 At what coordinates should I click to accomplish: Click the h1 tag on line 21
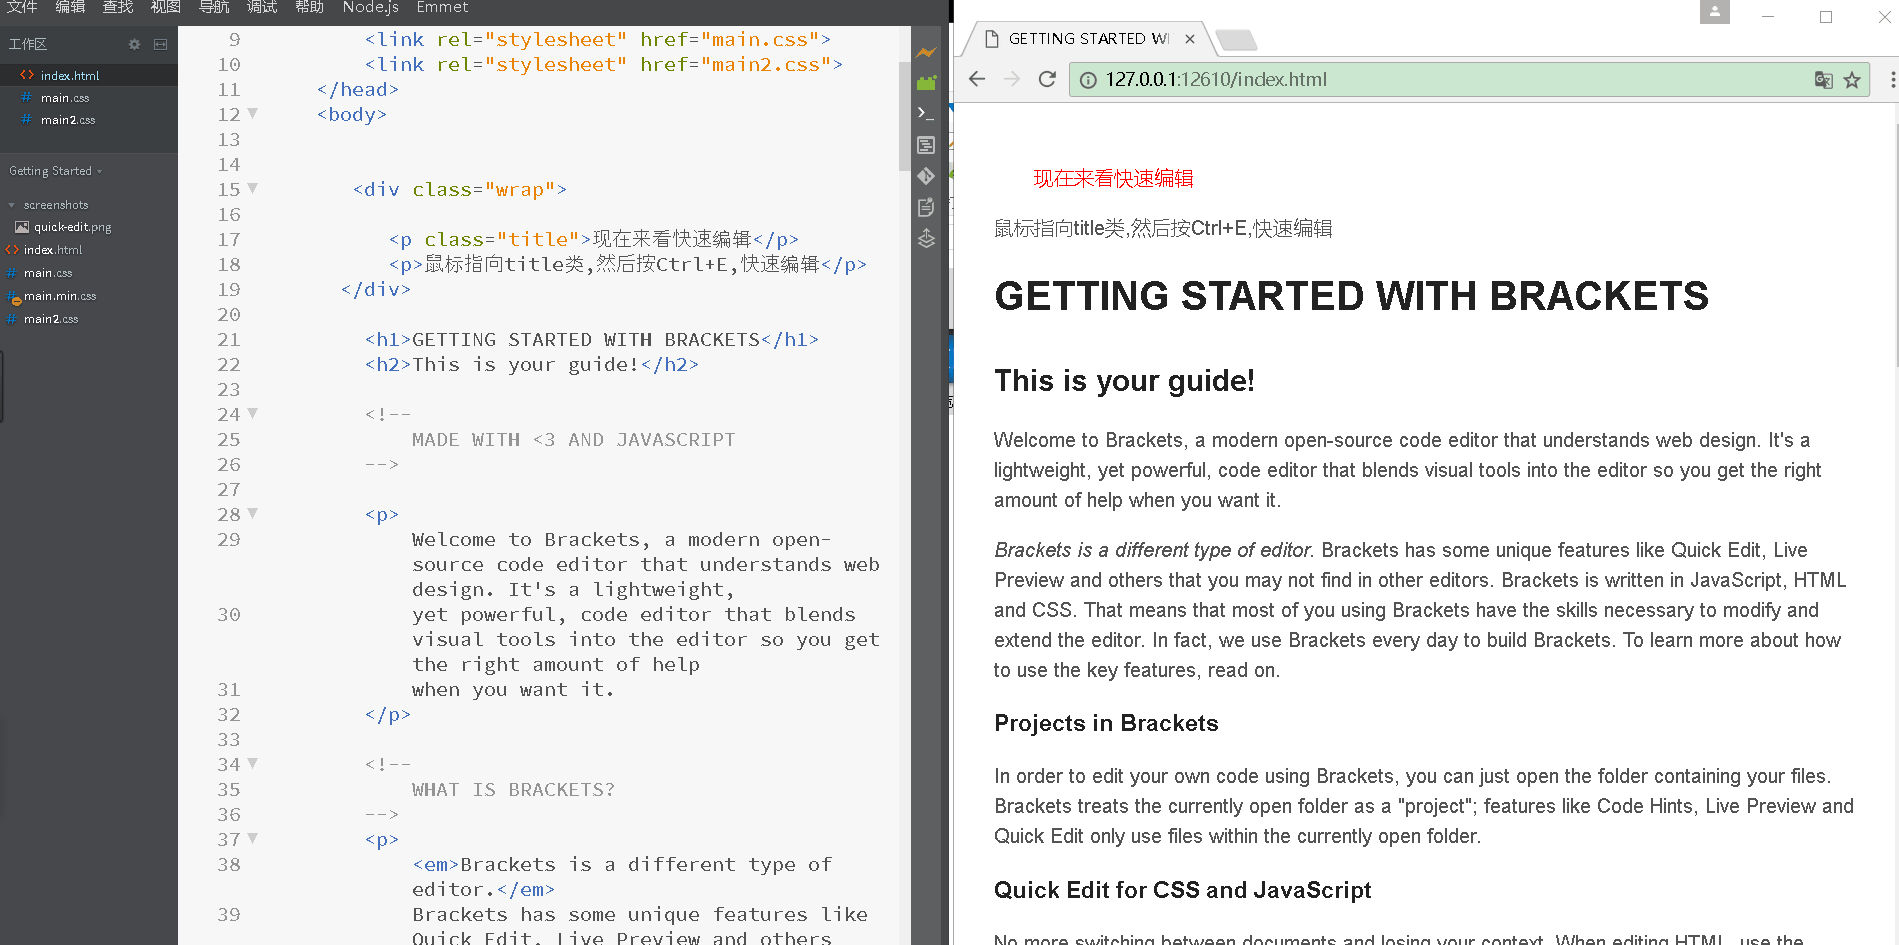[x=388, y=339]
